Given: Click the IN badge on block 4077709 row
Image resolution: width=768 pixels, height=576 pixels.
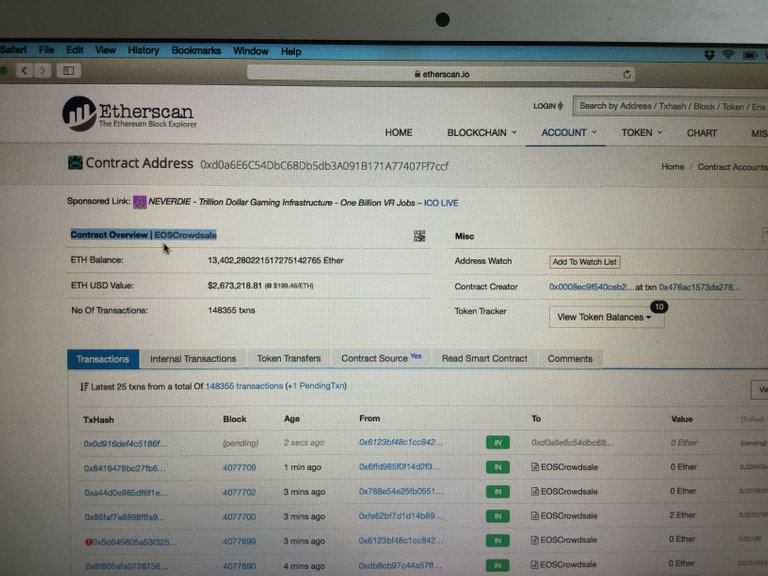Looking at the screenshot, I should (x=498, y=467).
